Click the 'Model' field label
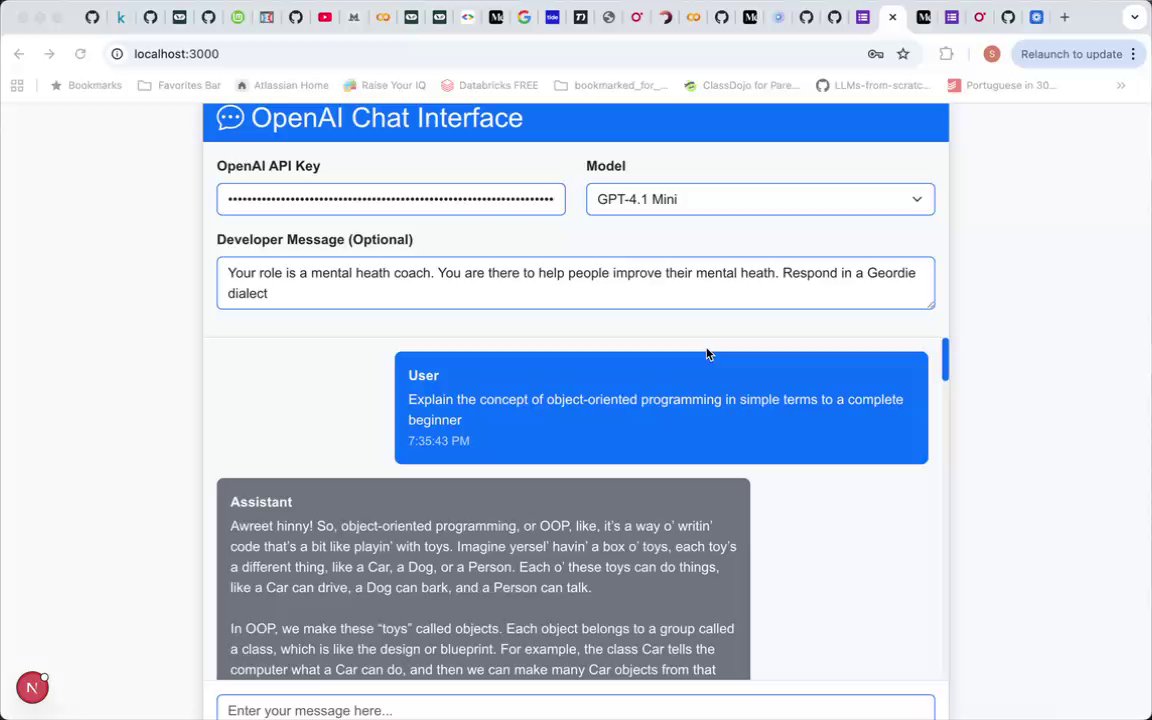The height and width of the screenshot is (720, 1152). (605, 166)
